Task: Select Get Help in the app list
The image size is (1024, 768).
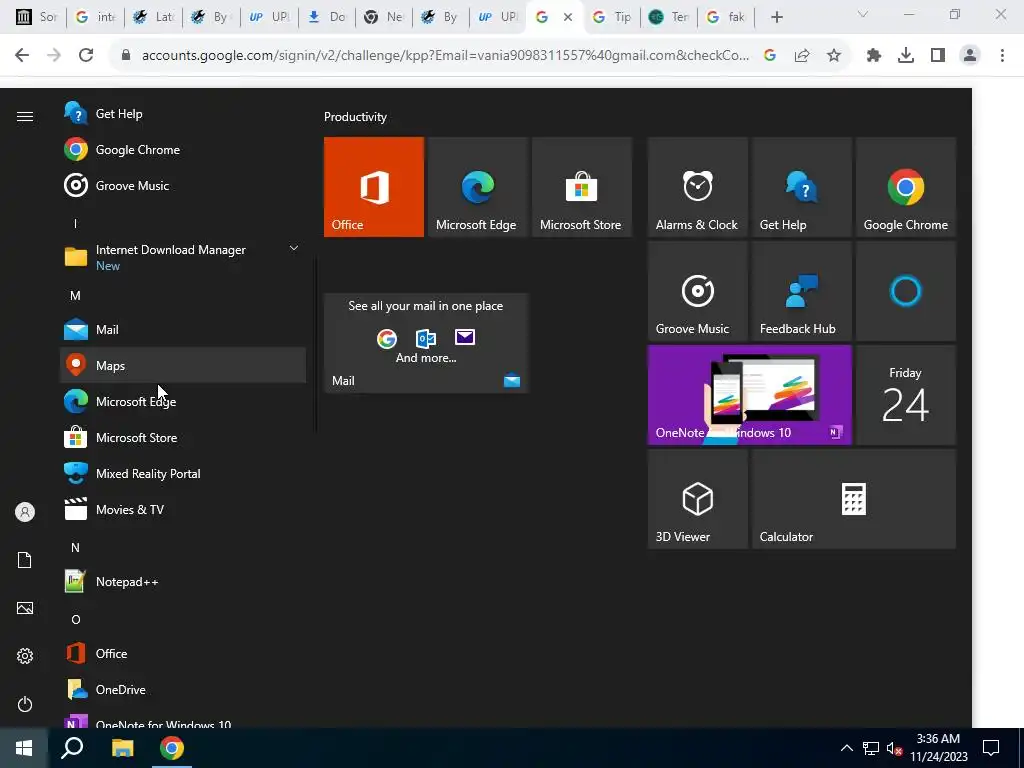Action: click(x=183, y=114)
